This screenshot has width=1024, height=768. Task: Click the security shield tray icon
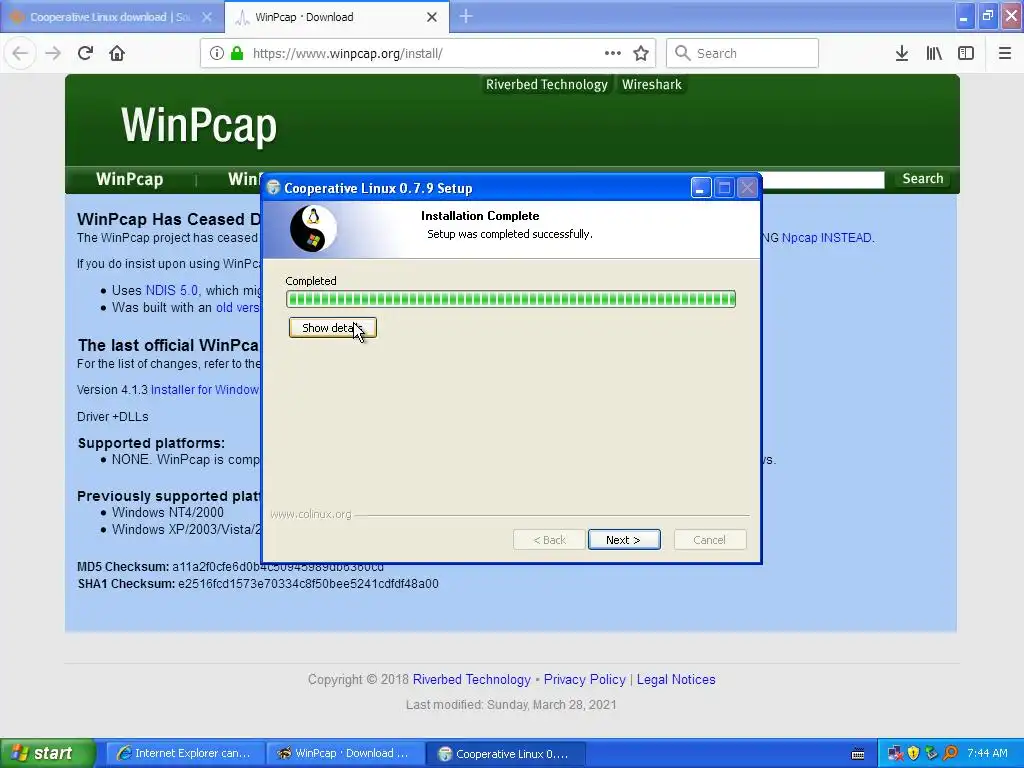tap(914, 753)
